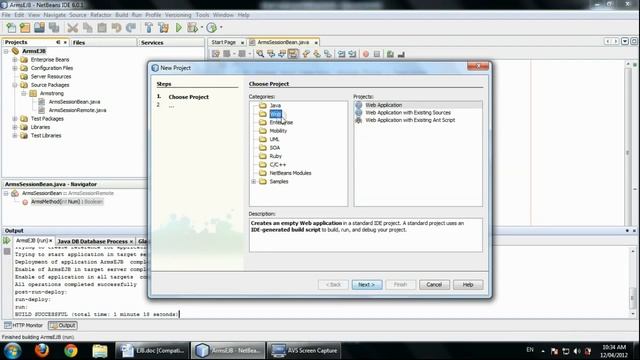Click the Redo arrow icon

pos(131,28)
